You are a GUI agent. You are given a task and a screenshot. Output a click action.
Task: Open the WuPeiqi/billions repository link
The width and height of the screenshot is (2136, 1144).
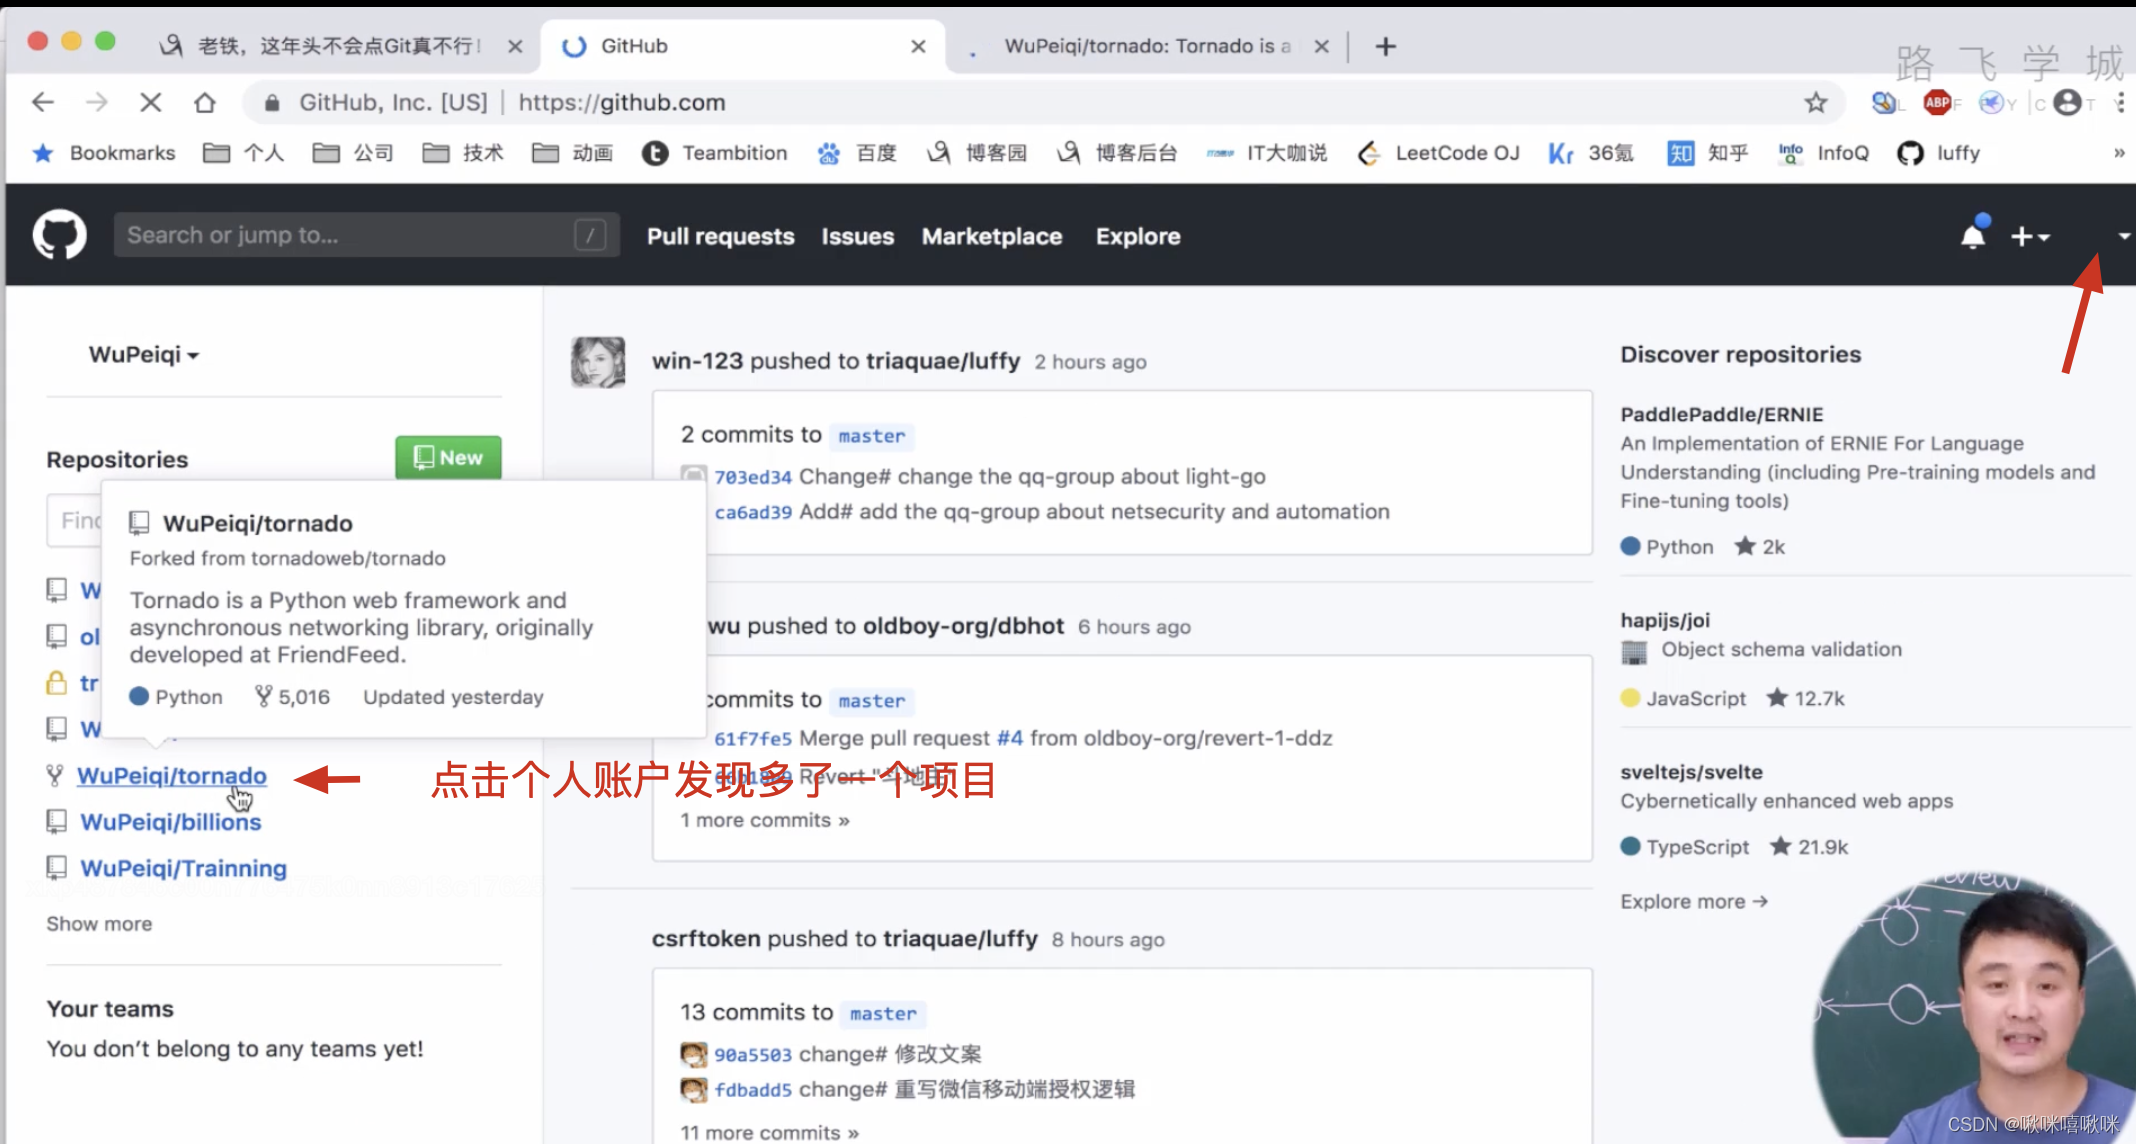pos(171,821)
